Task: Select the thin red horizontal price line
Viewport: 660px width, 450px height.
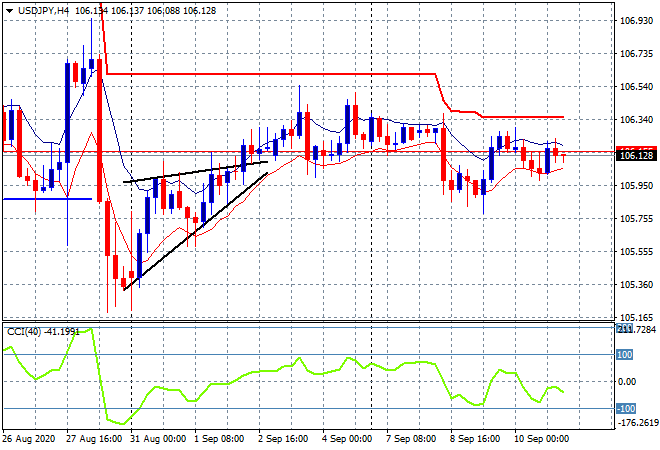Action: (x=309, y=152)
